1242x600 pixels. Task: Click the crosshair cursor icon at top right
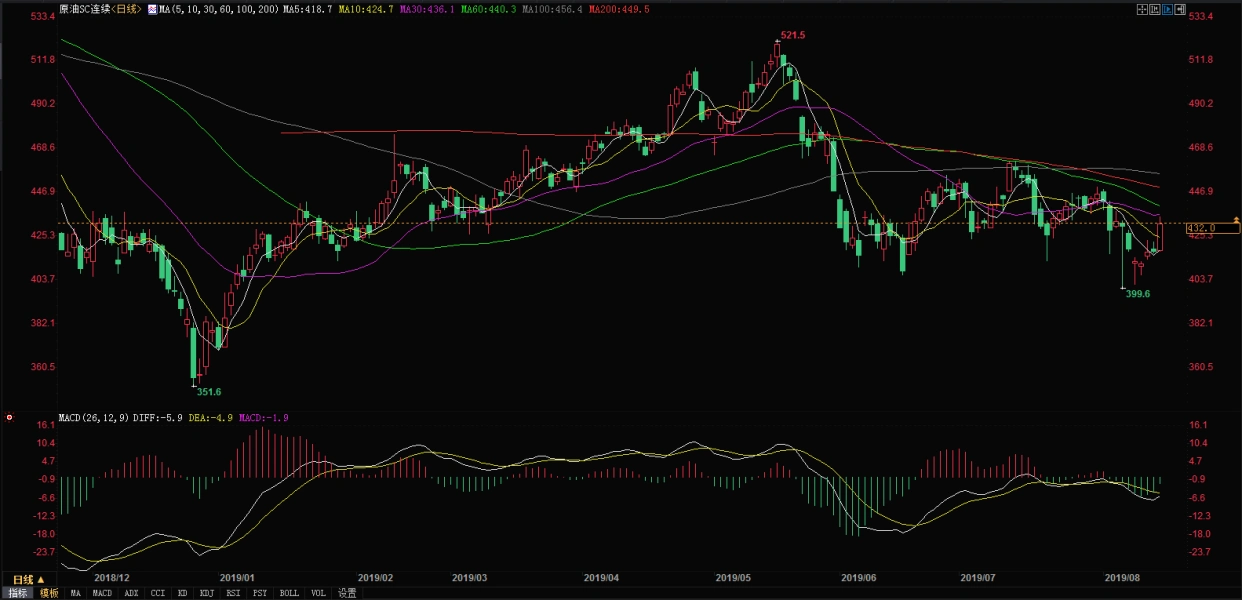(1143, 8)
